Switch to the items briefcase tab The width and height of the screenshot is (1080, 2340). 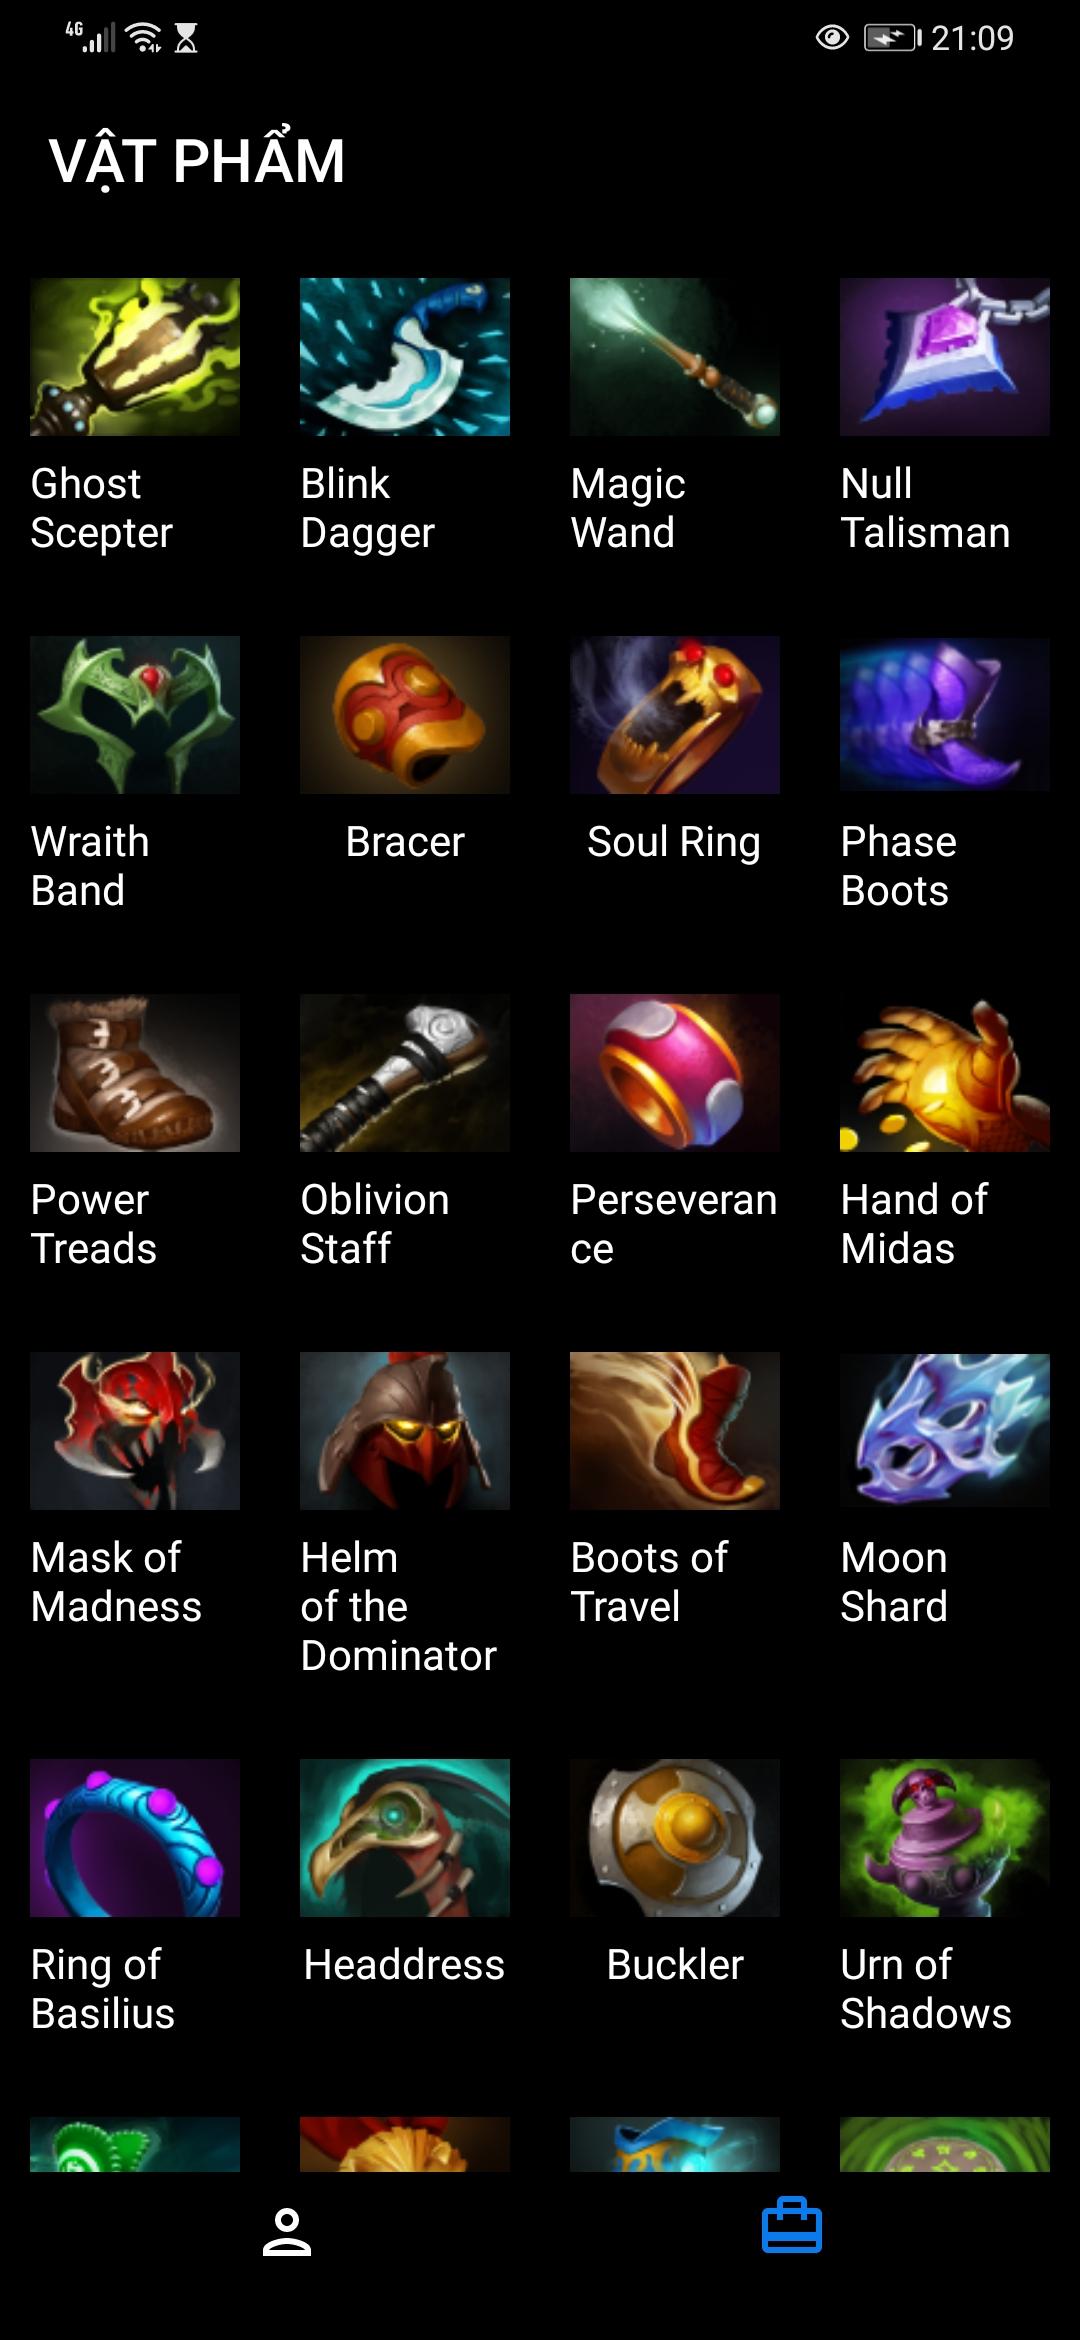(x=792, y=2225)
